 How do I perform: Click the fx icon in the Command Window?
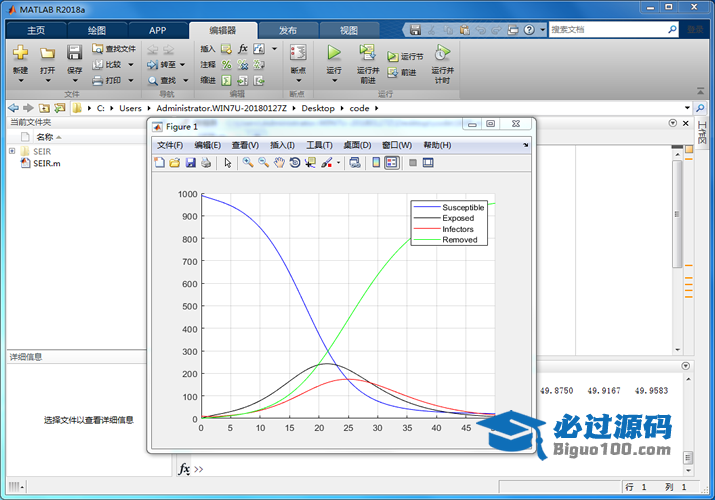[184, 469]
